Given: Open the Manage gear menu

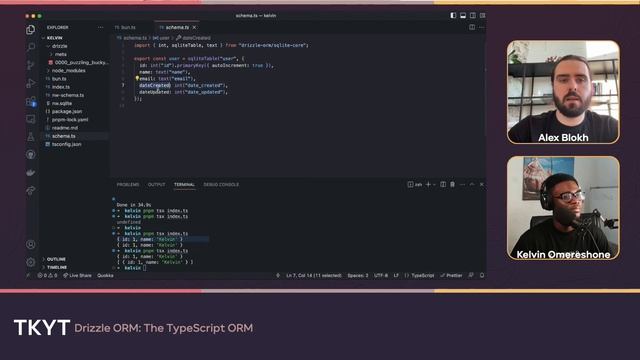Looking at the screenshot, I should coord(31,262).
